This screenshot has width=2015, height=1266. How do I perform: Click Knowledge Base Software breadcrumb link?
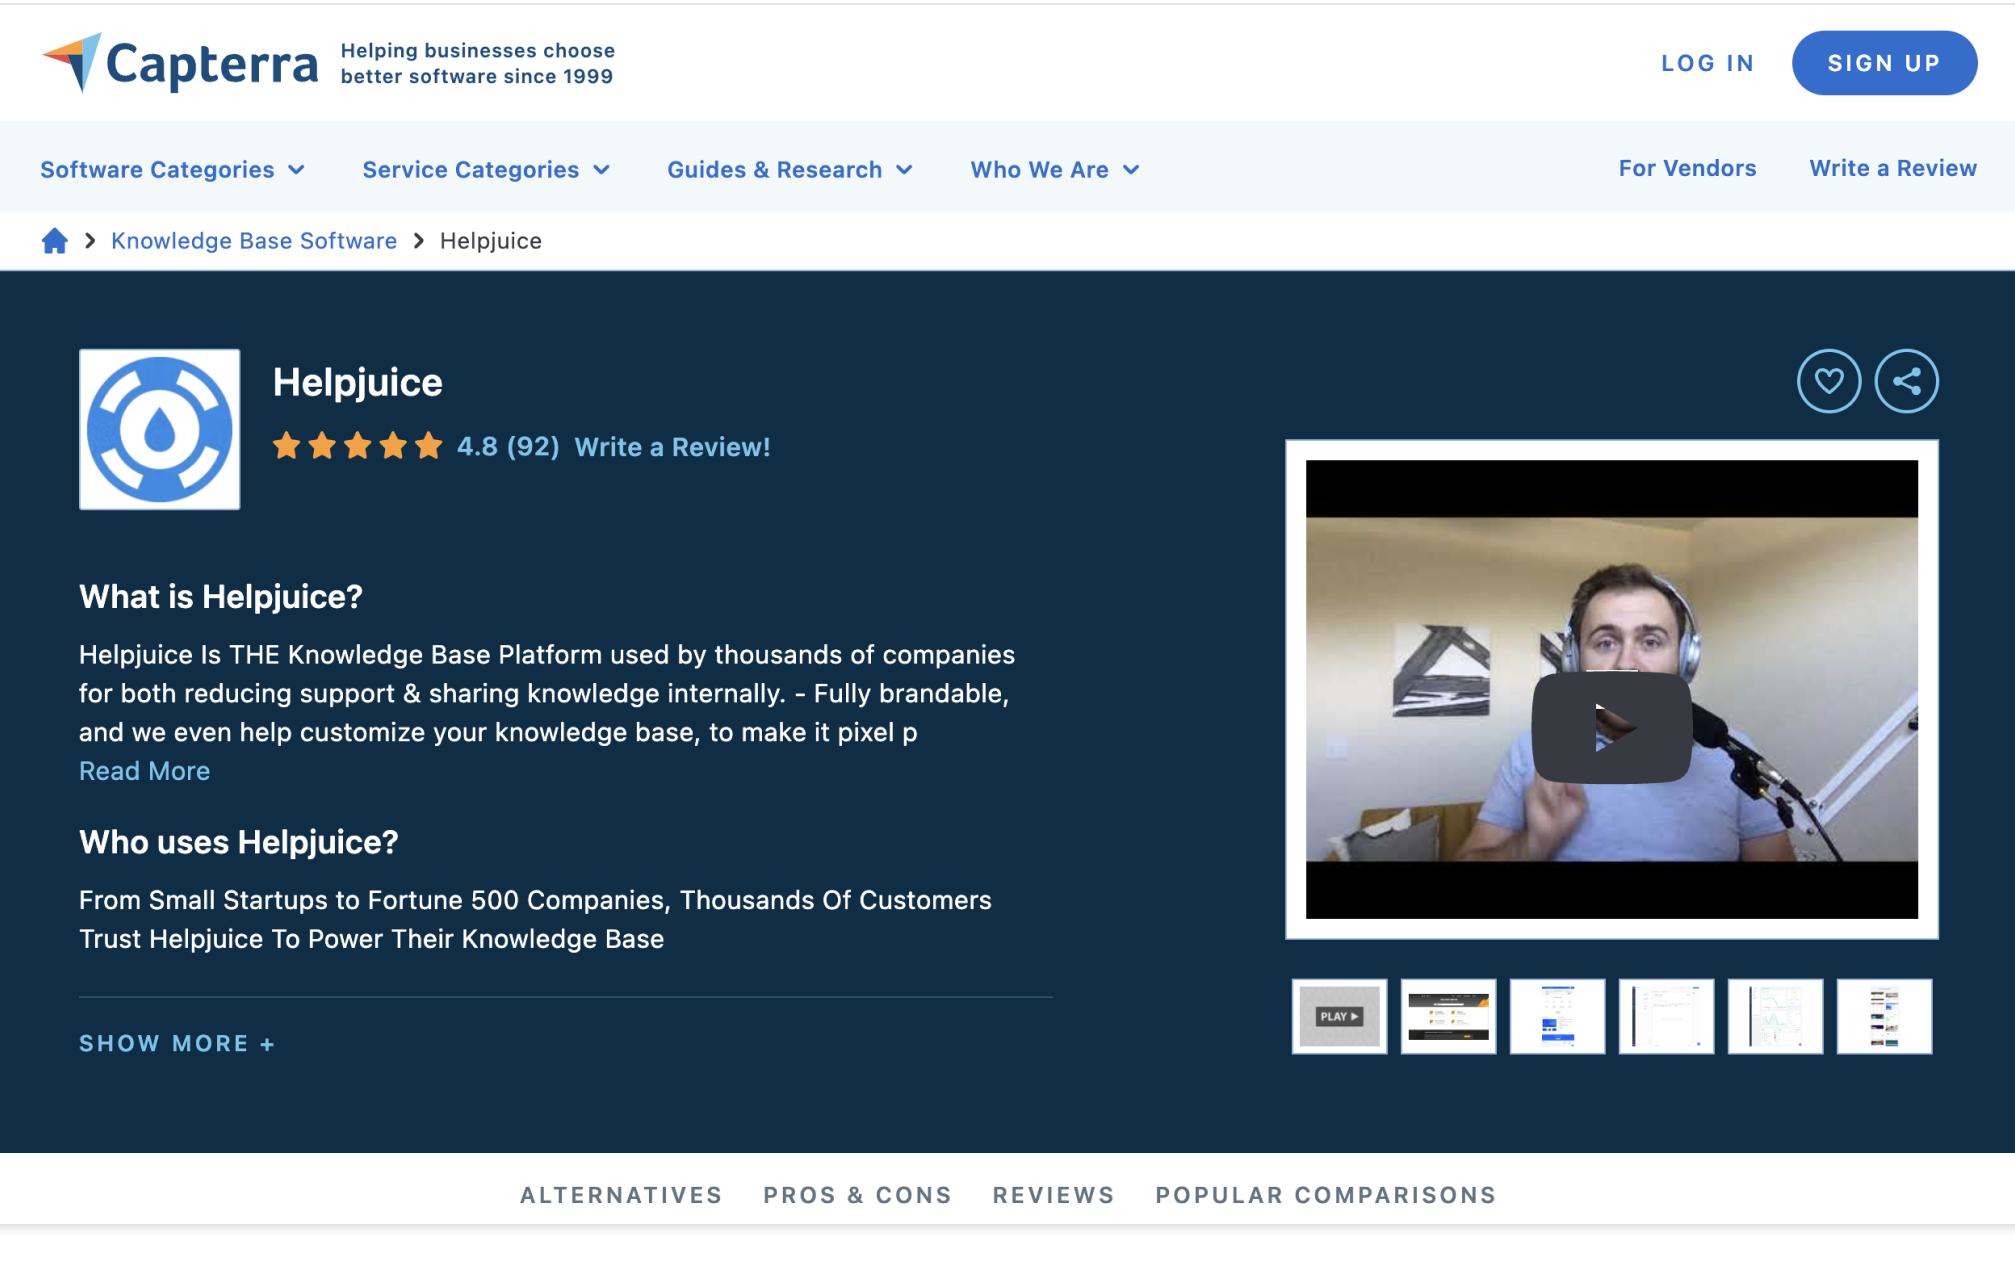[x=254, y=241]
